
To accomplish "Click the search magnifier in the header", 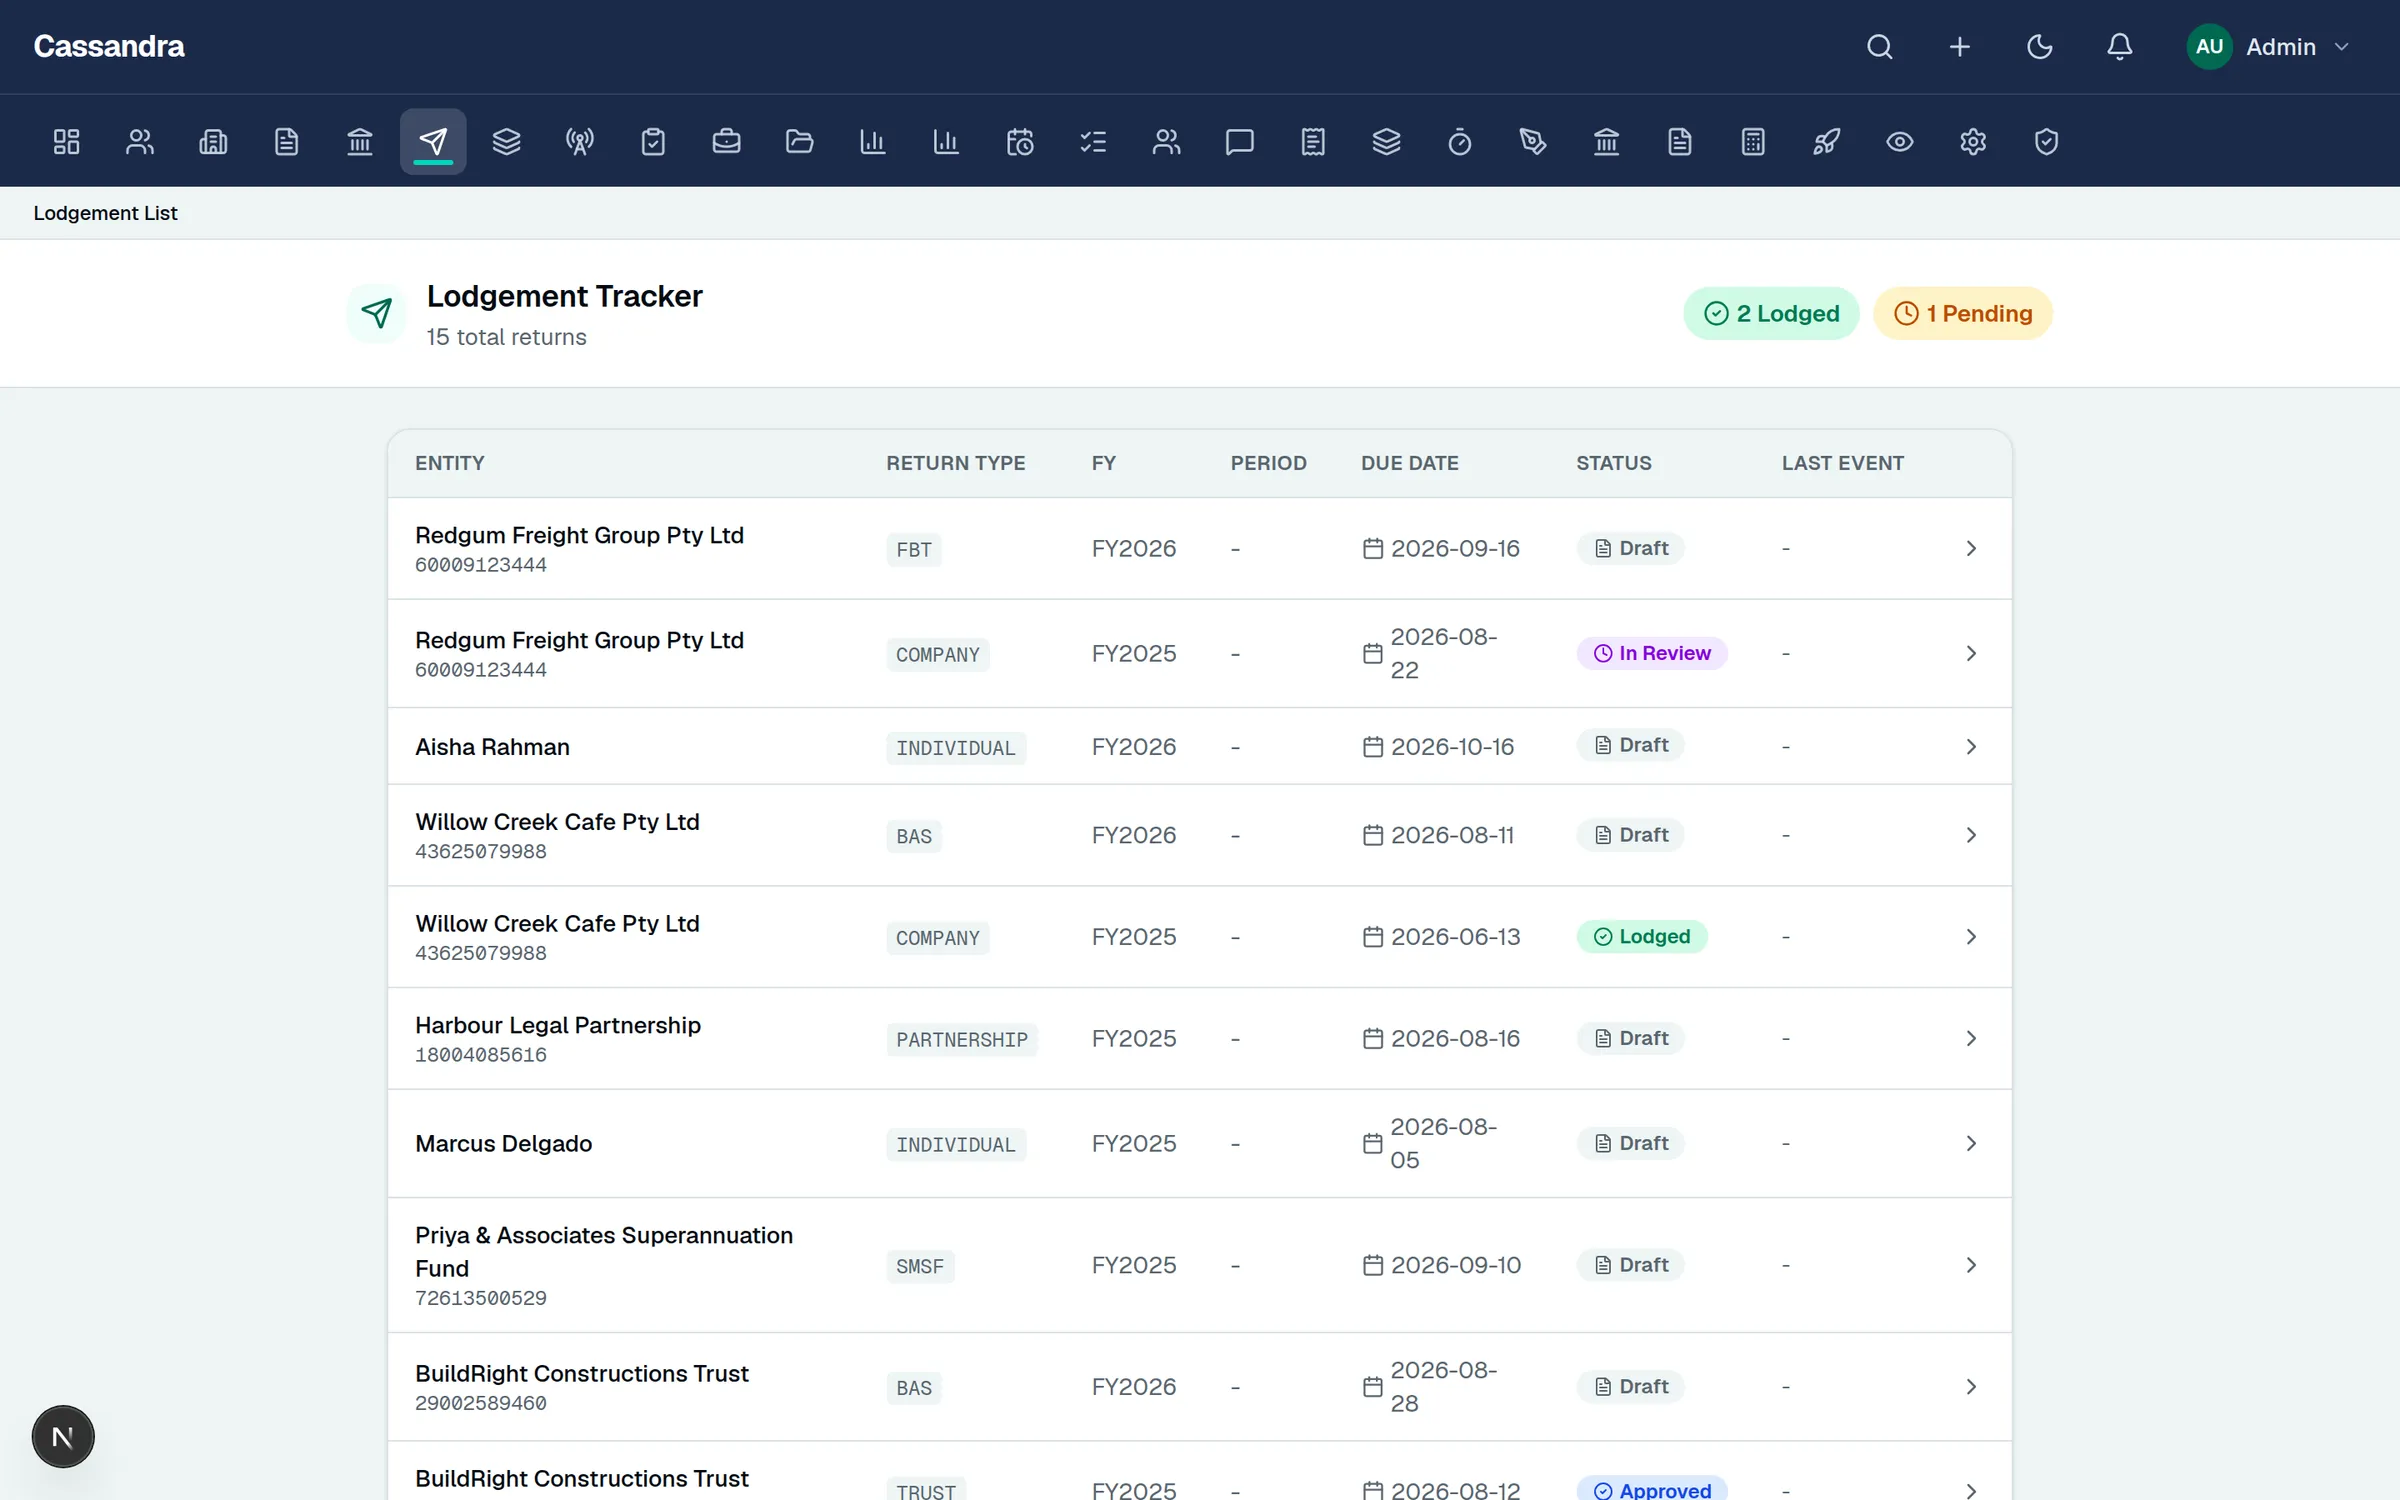I will [1880, 47].
